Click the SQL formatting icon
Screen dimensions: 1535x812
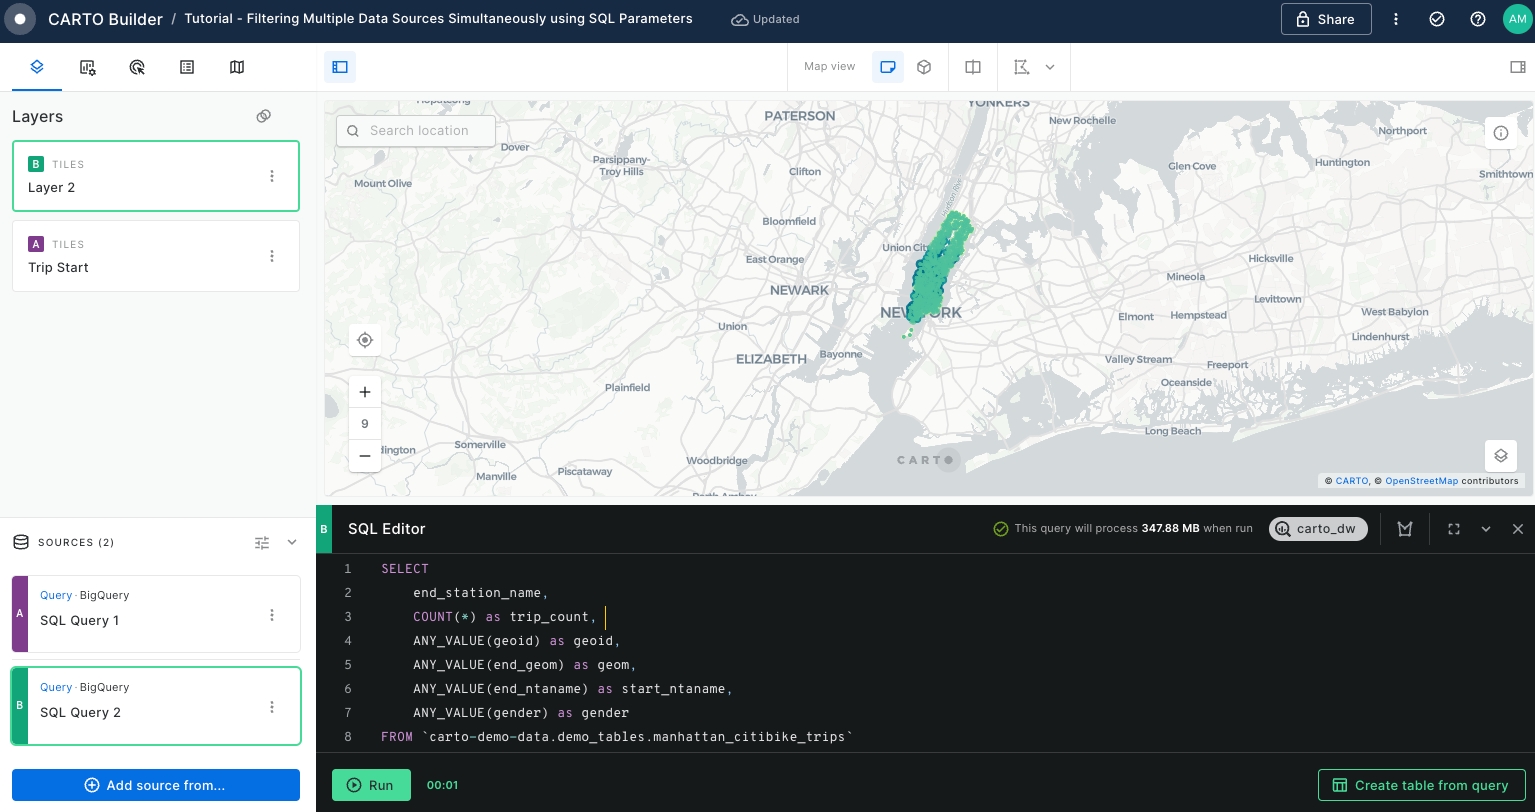(1405, 529)
